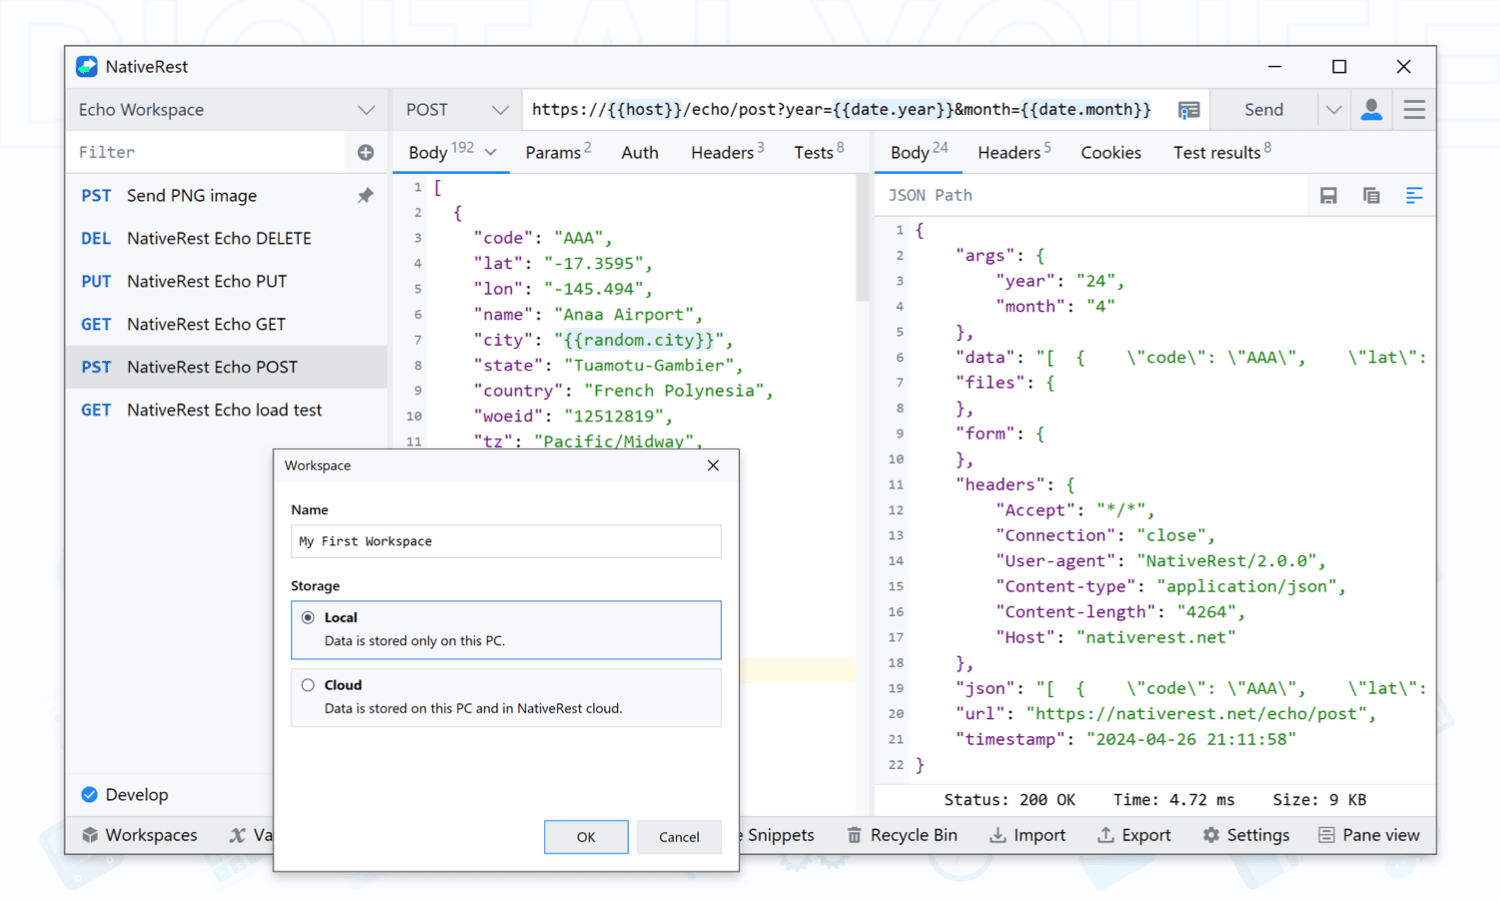
Task: Toggle the Develop environment checkmark
Action: coord(90,795)
